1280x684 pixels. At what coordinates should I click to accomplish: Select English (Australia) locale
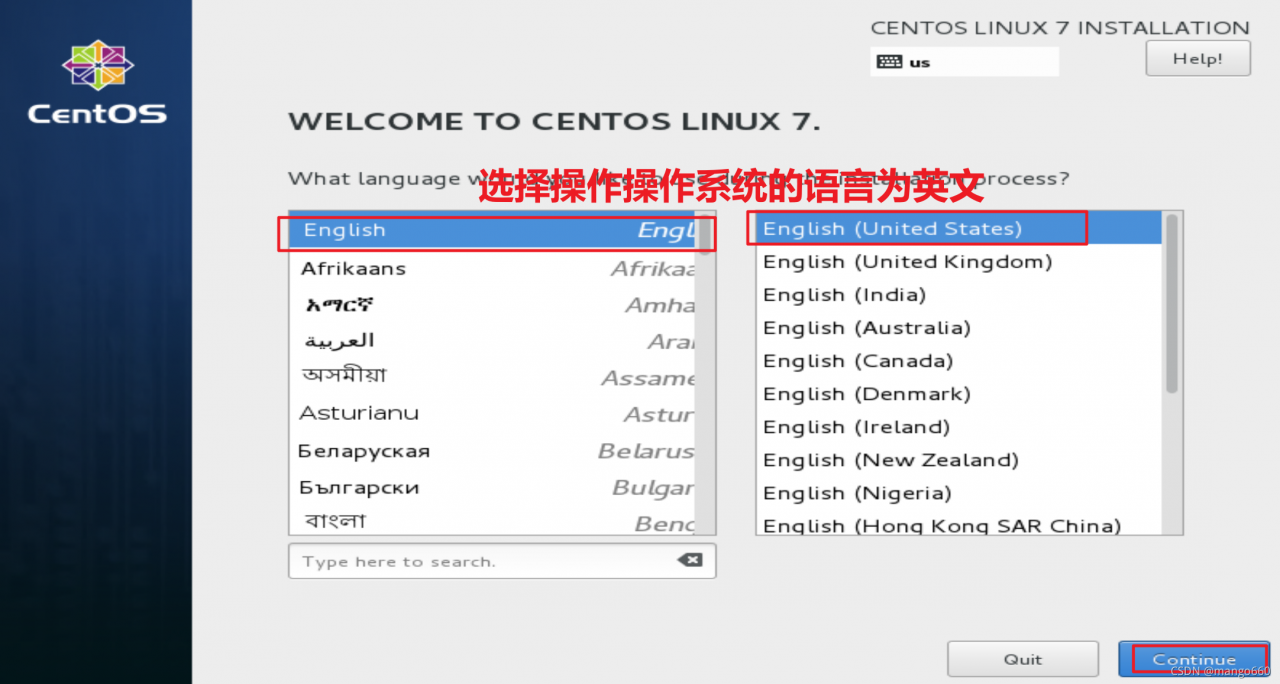pos(865,327)
